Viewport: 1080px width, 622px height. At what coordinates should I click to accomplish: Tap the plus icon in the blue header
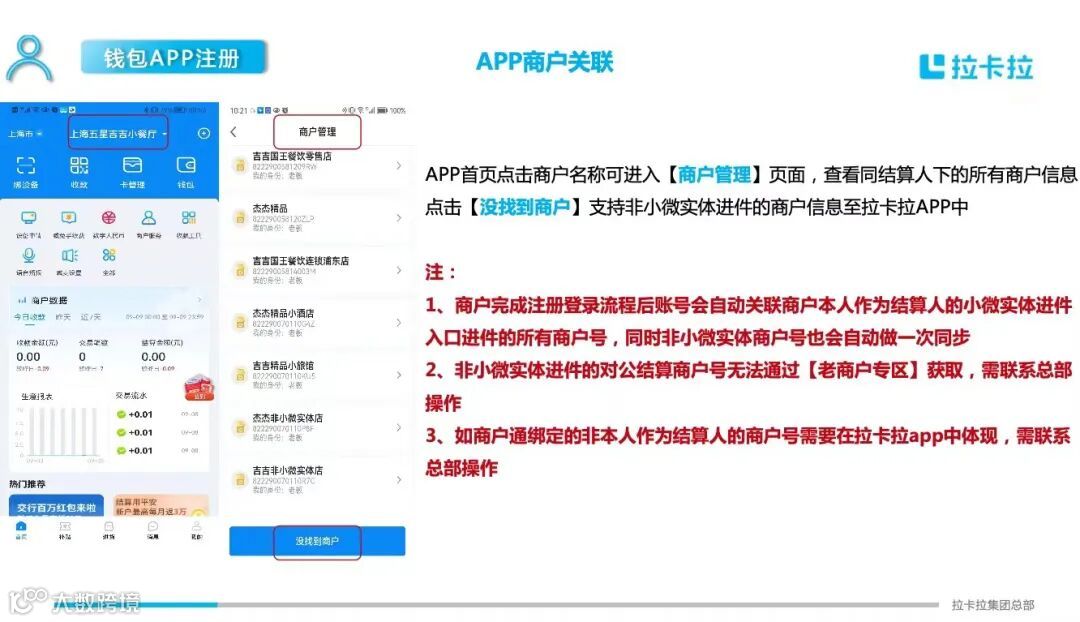[x=204, y=134]
